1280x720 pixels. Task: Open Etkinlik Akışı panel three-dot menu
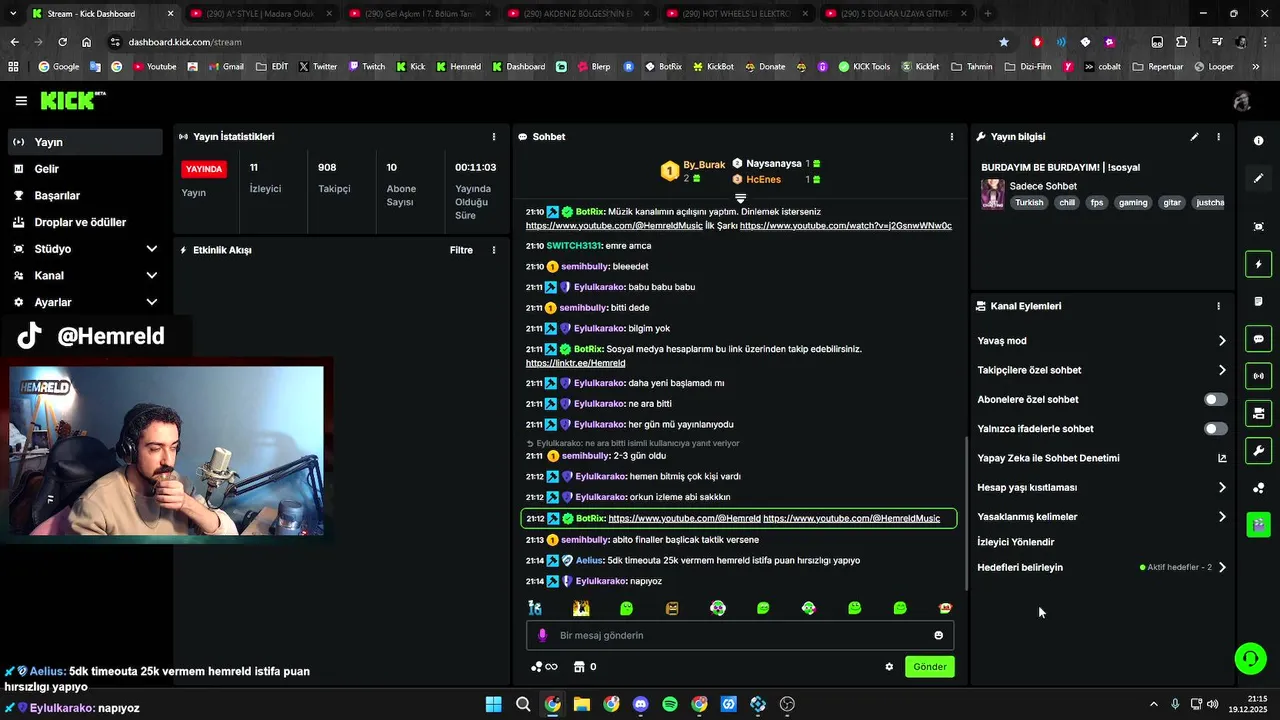pyautogui.click(x=493, y=250)
